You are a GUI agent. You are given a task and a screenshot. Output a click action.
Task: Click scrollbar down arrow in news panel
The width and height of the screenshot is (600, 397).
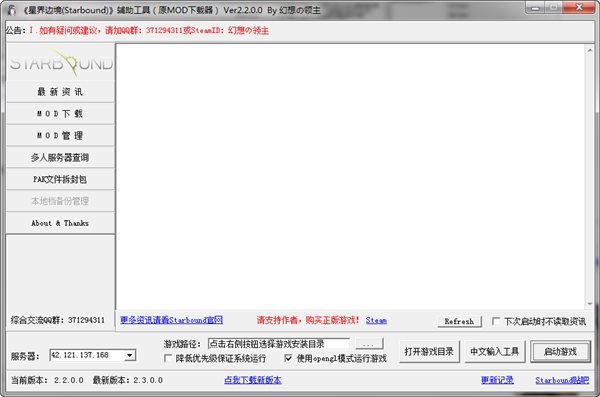(x=589, y=304)
